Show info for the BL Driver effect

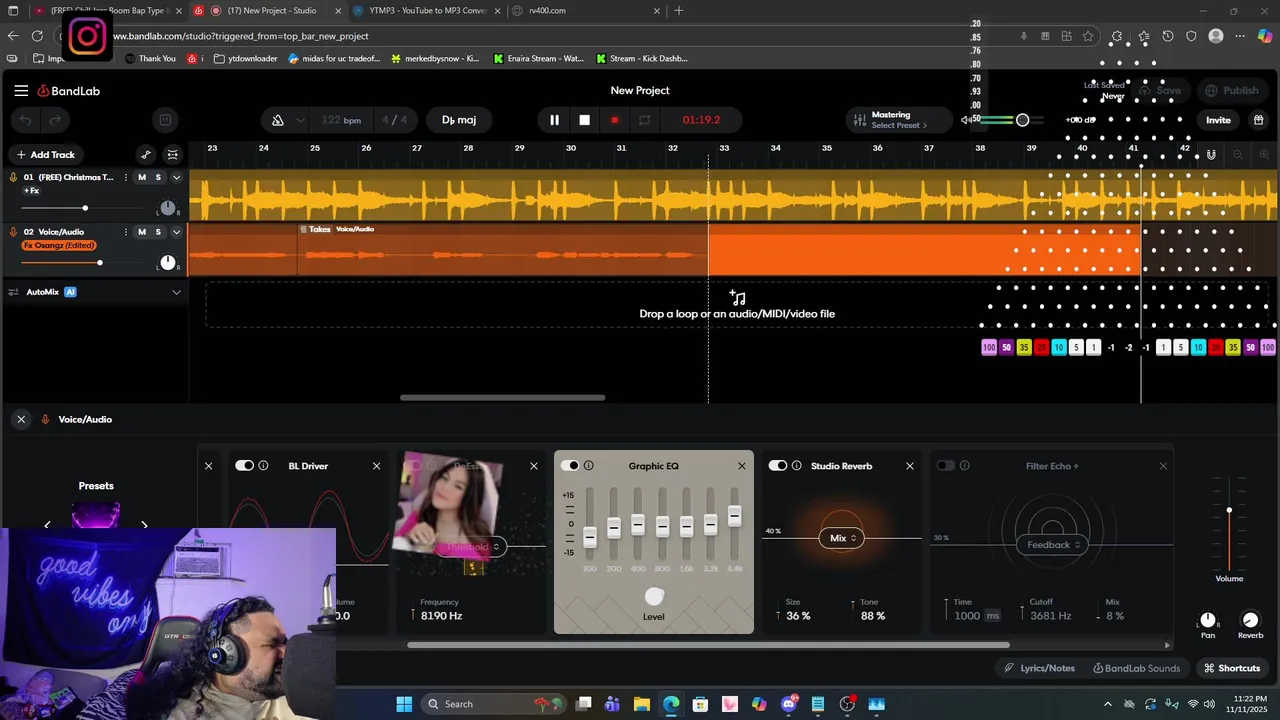[x=264, y=466]
